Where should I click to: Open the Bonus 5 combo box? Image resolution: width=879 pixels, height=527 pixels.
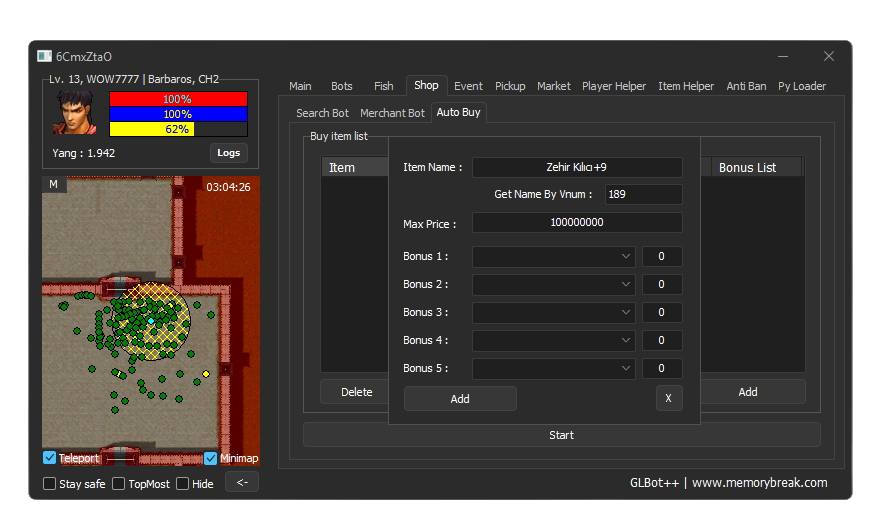click(x=553, y=368)
